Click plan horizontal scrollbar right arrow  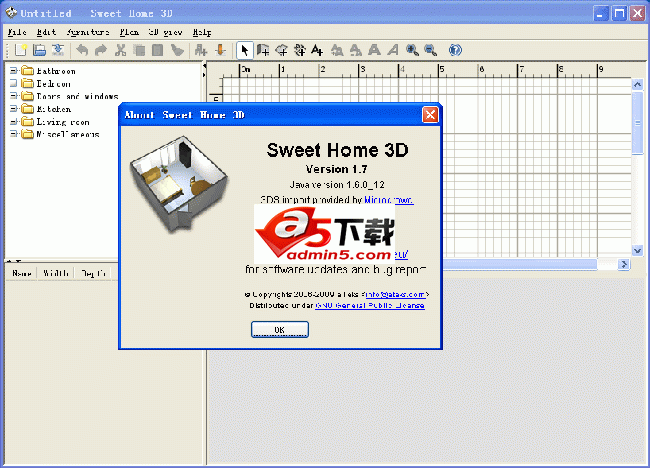click(624, 264)
